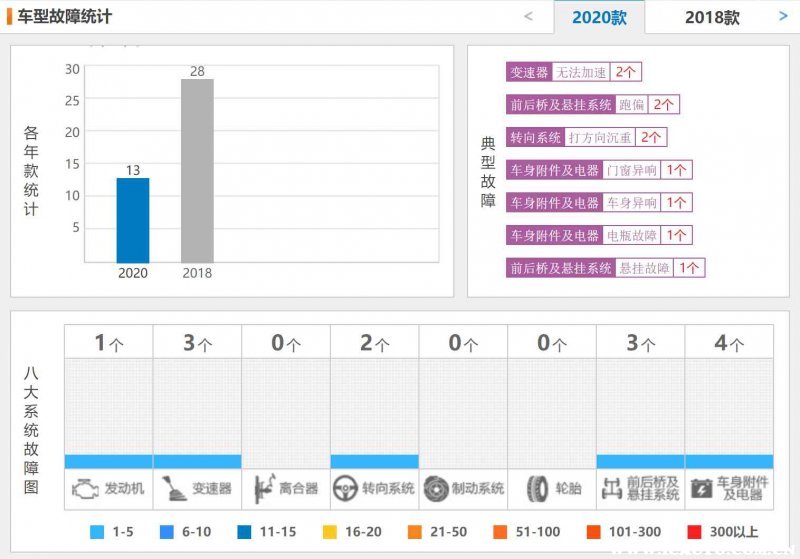Switch to the 2020款 tab
The height and width of the screenshot is (559, 800).
[600, 17]
